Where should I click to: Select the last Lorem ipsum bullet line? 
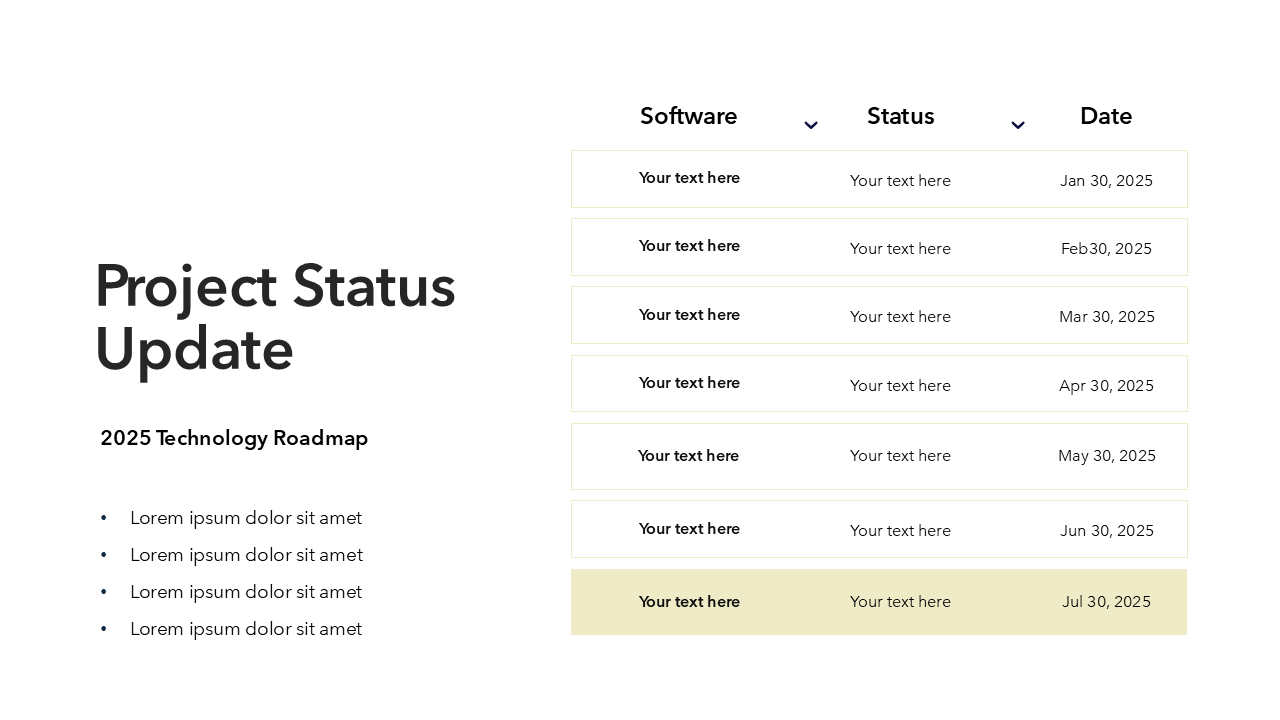(246, 629)
